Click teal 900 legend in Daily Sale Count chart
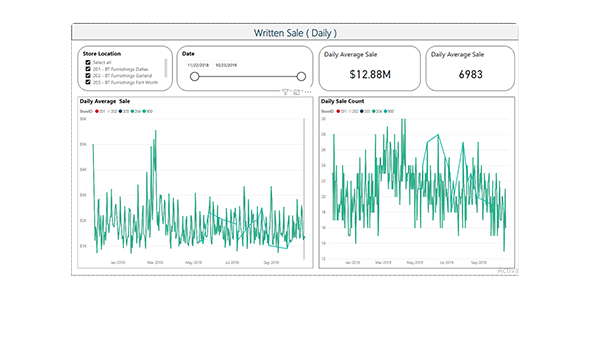 [389, 111]
